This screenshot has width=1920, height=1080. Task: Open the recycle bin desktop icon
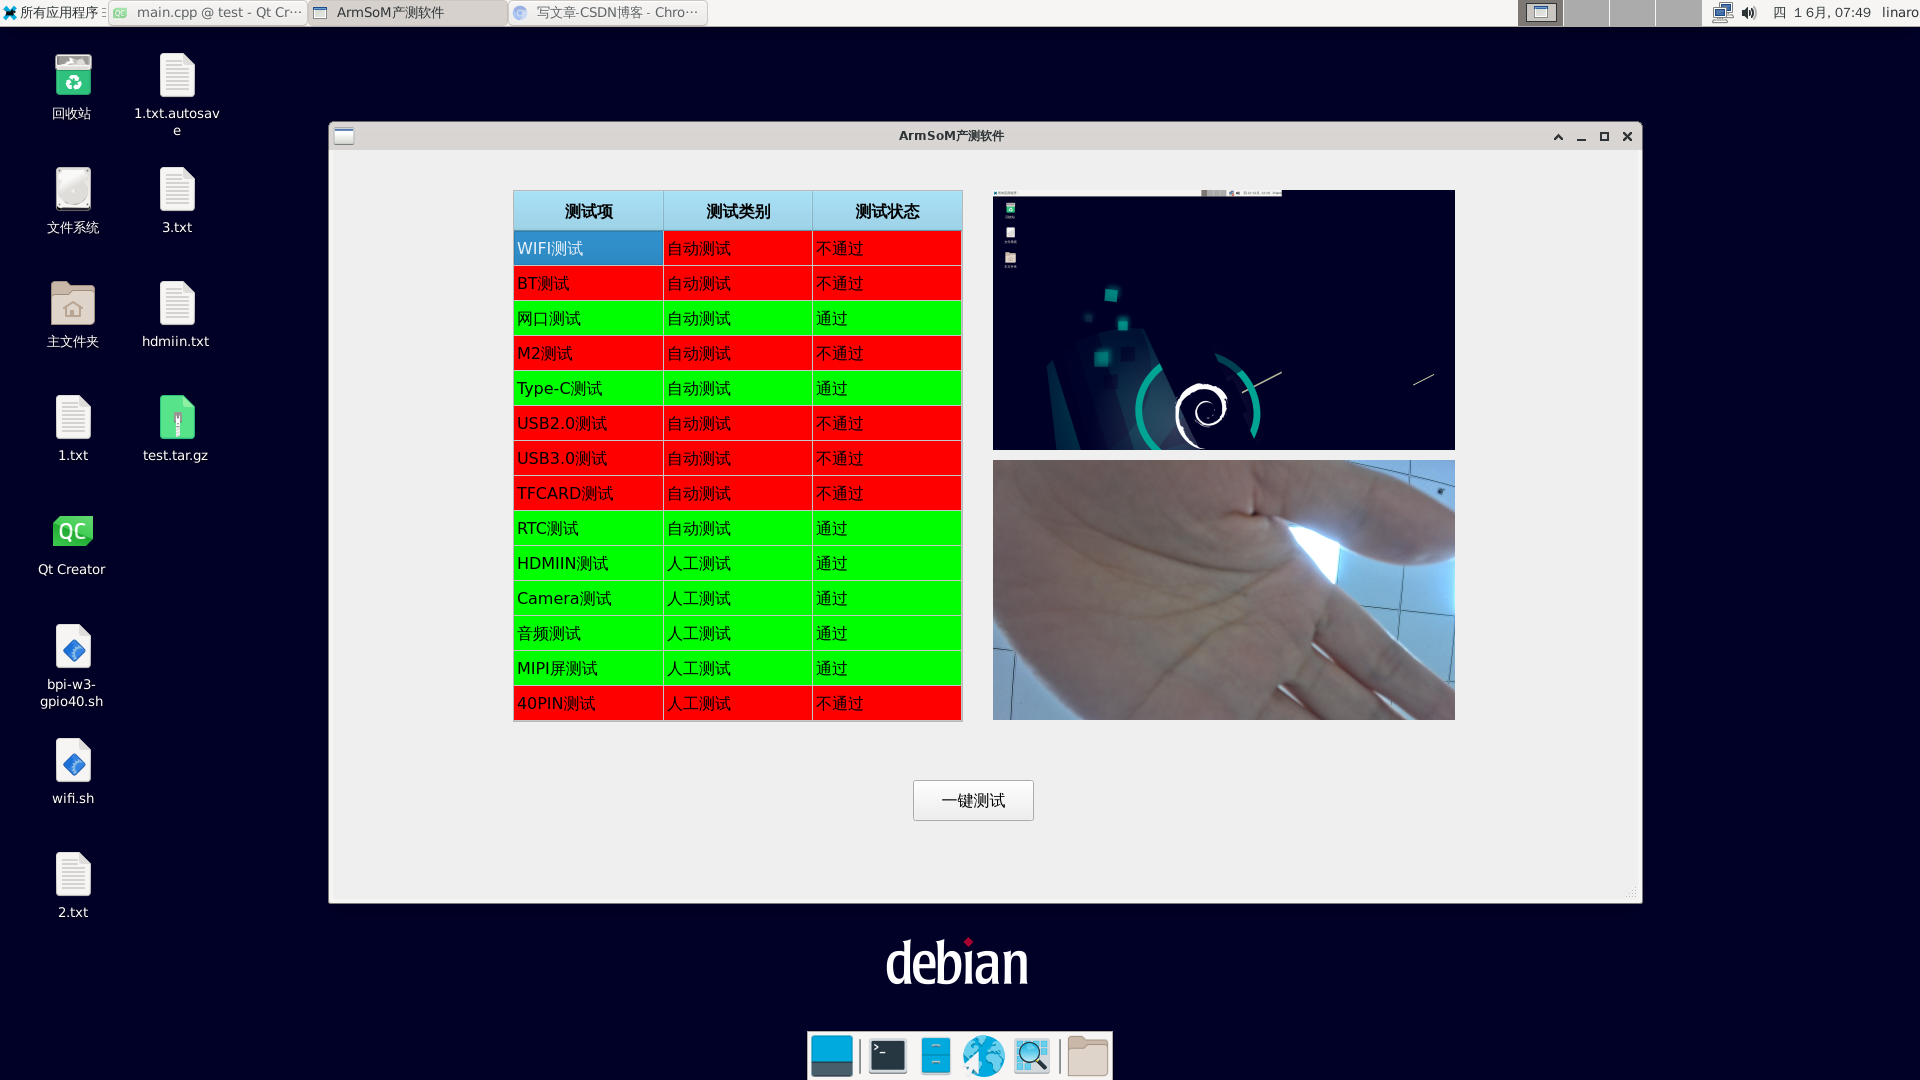(x=73, y=76)
